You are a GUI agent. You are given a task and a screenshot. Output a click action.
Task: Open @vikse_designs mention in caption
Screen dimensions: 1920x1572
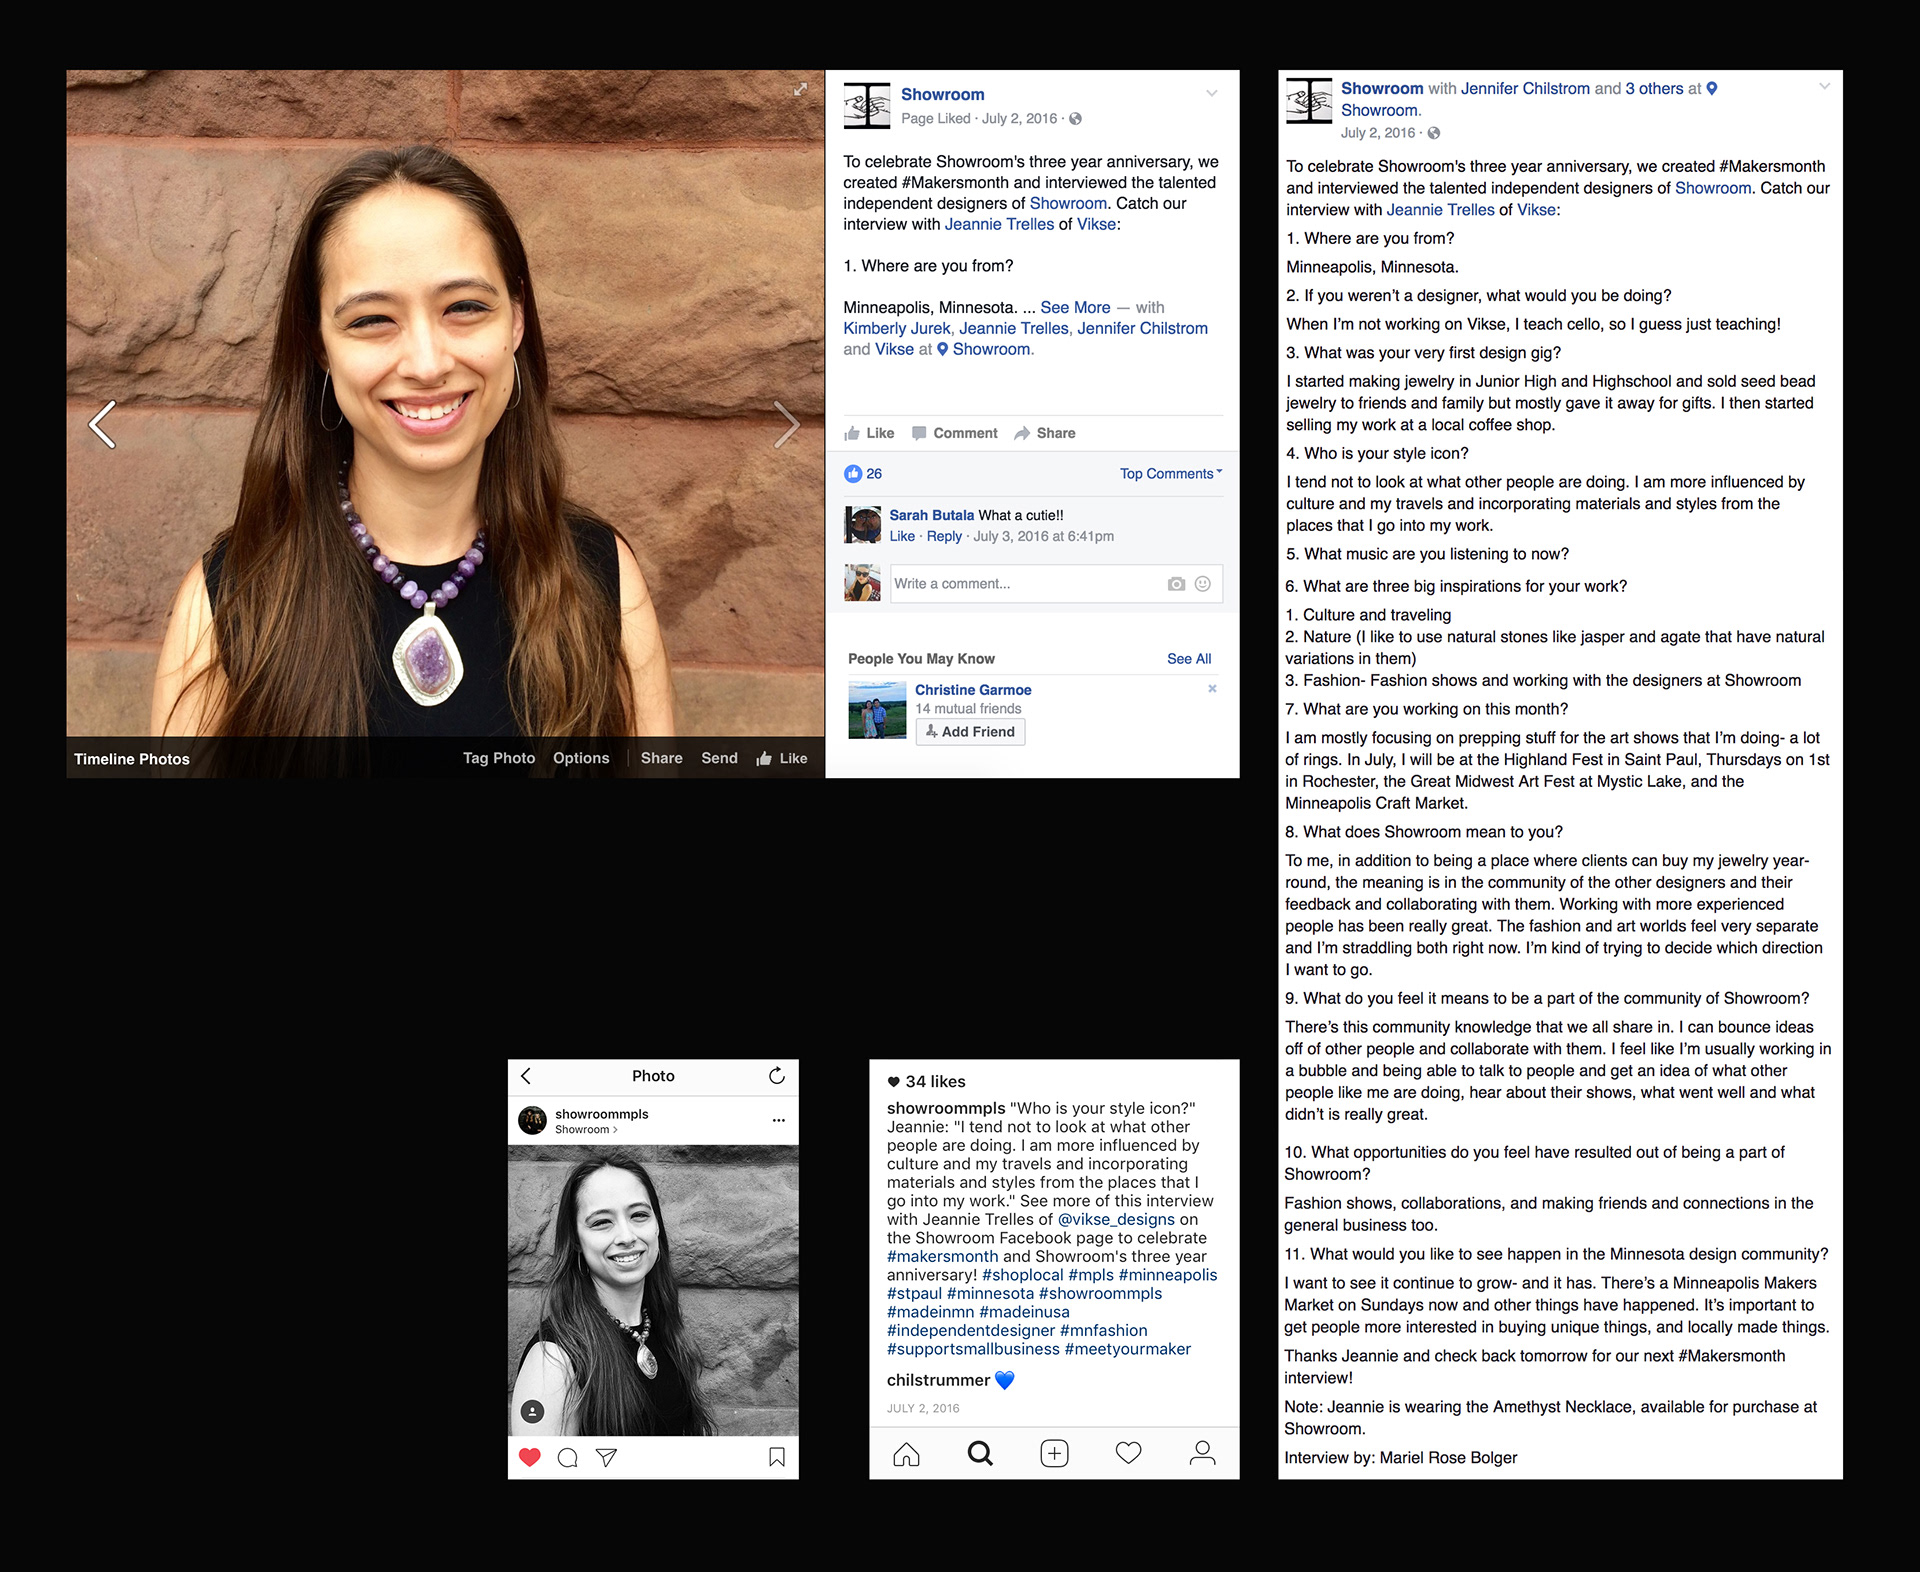[1116, 1220]
